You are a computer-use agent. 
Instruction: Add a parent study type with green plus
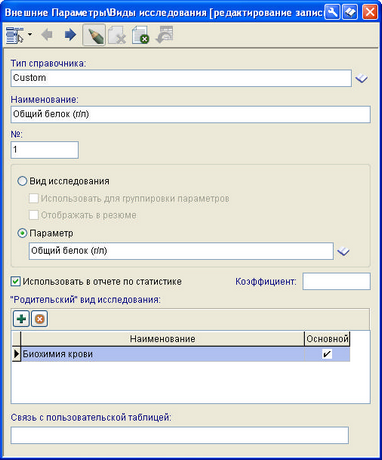coord(21,319)
